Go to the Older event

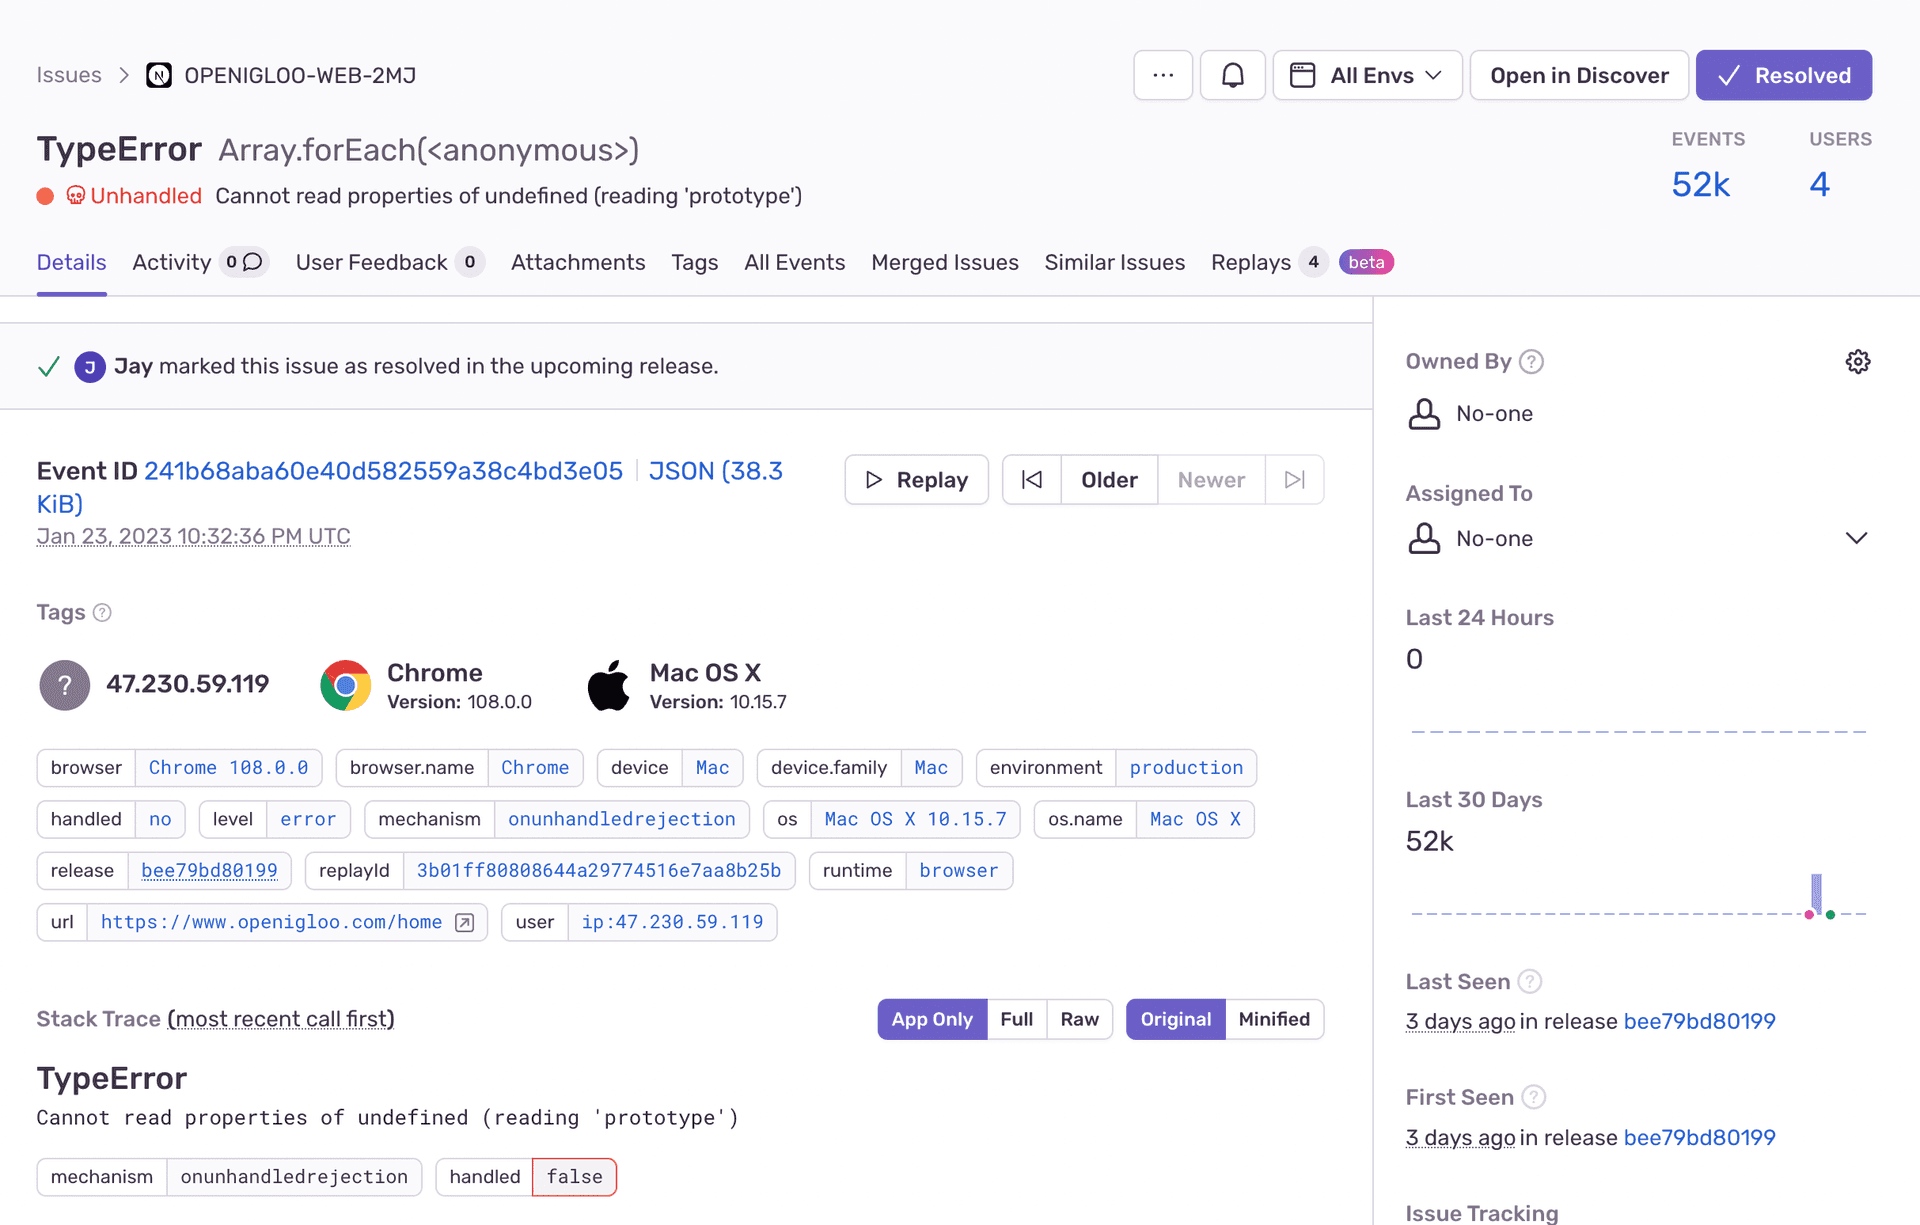tap(1109, 480)
